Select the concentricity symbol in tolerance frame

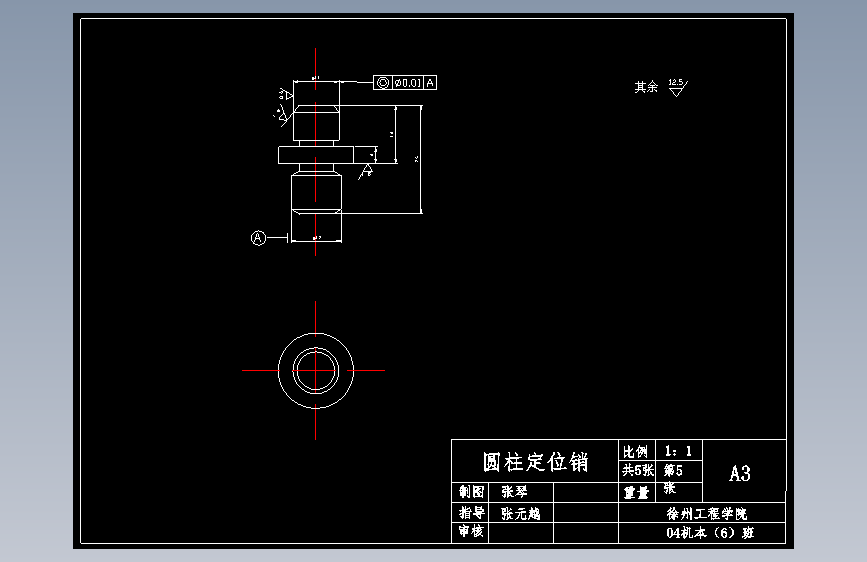coord(383,83)
